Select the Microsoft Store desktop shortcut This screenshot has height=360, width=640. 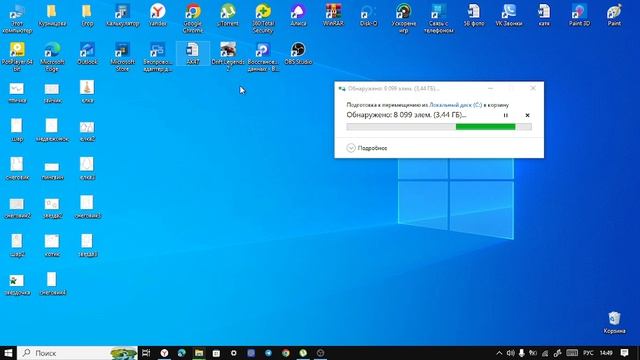point(122,57)
